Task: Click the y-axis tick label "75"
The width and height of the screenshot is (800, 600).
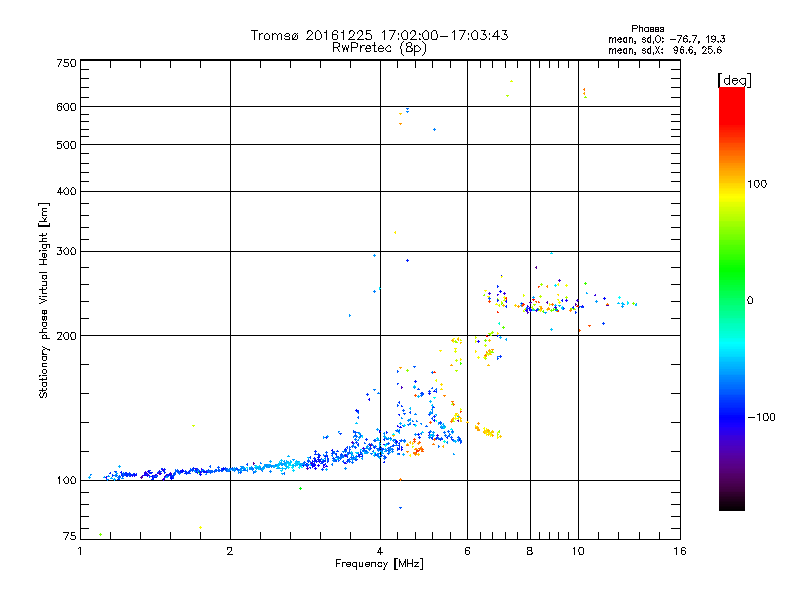Action: (x=70, y=536)
